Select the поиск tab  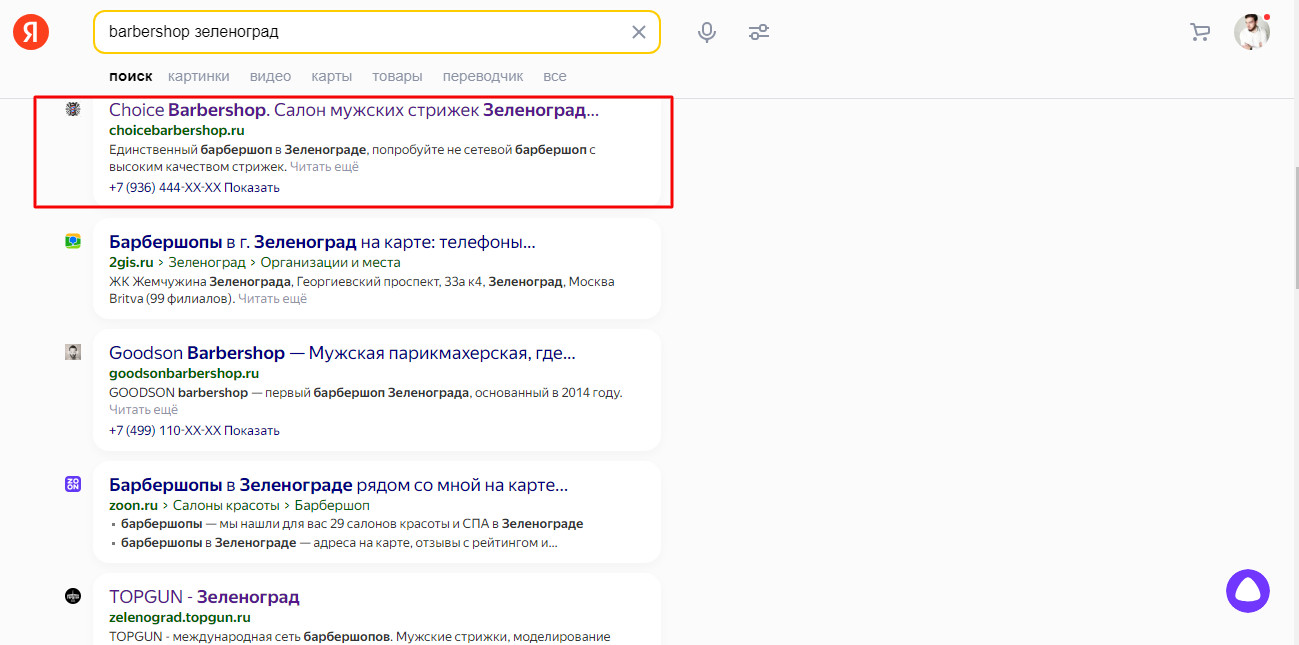(131, 76)
